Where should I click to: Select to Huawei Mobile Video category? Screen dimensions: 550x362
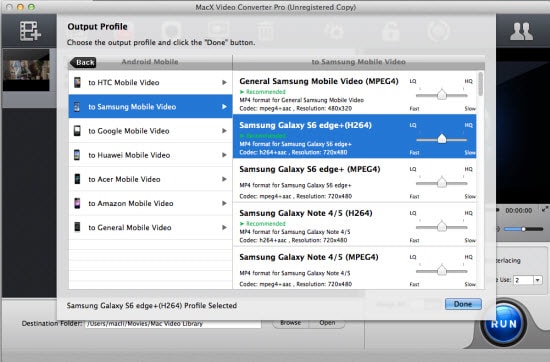pos(150,155)
